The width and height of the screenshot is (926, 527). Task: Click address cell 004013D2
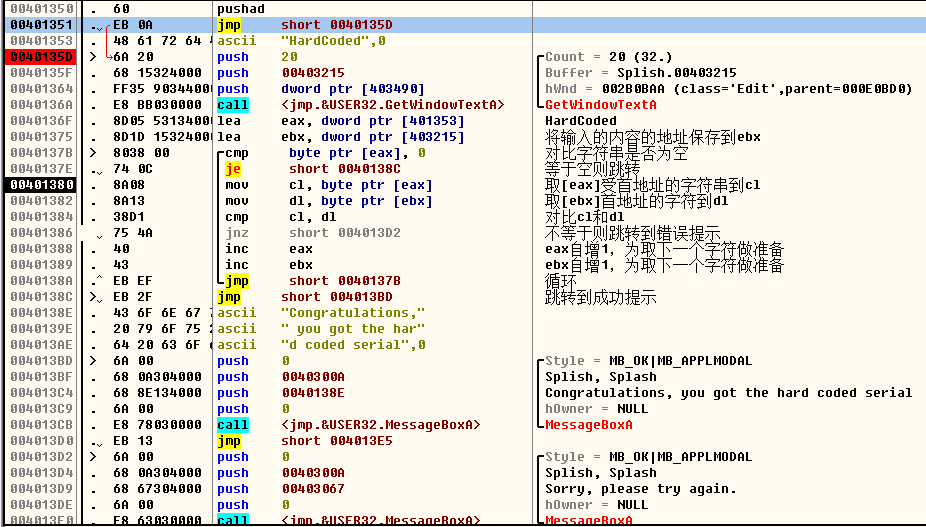(42, 457)
